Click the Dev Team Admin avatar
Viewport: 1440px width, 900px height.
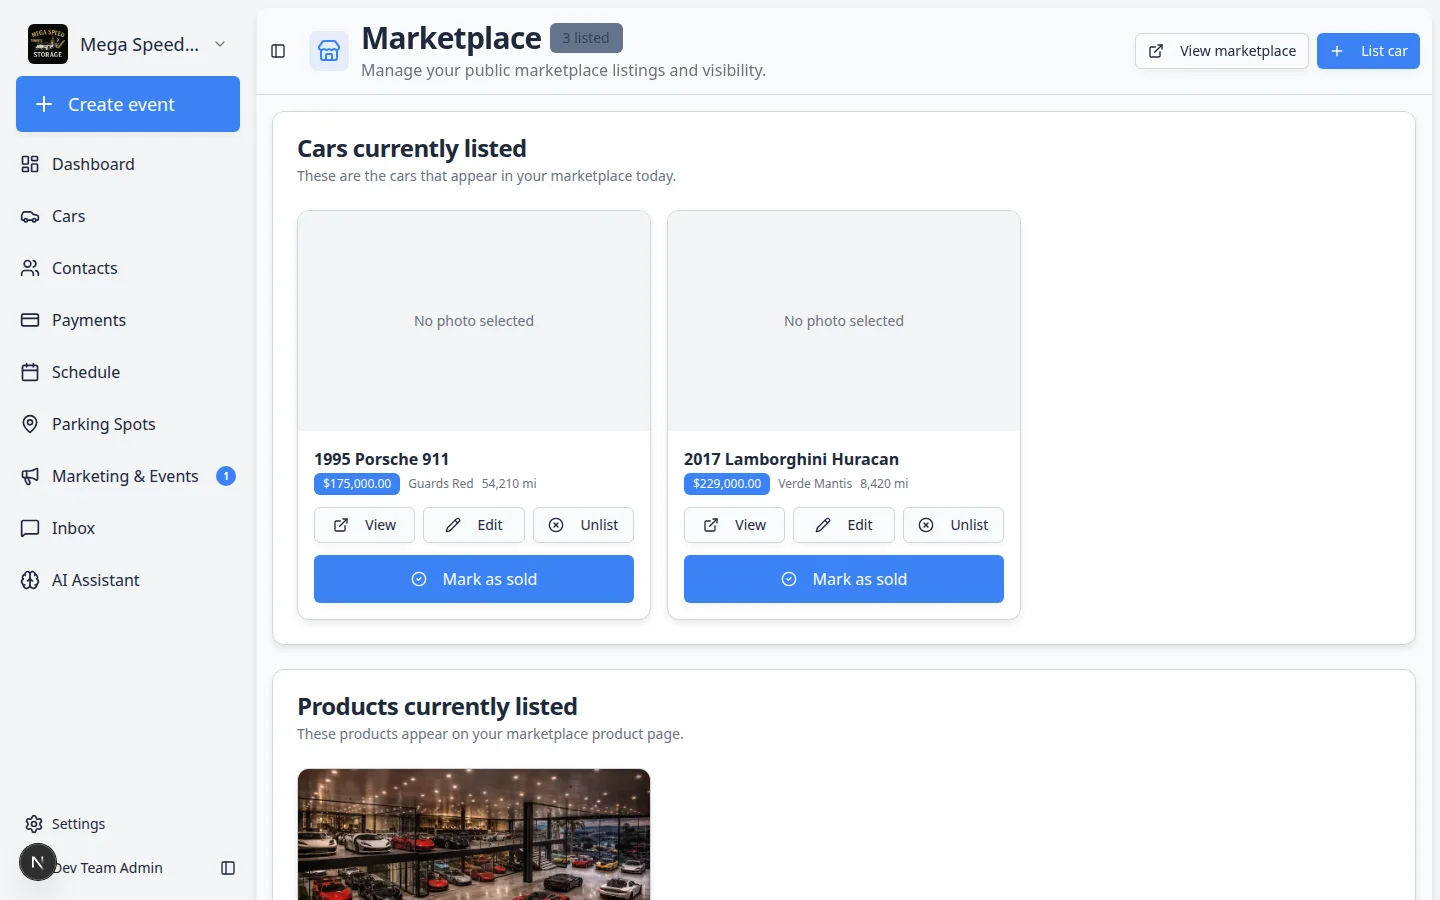38,862
